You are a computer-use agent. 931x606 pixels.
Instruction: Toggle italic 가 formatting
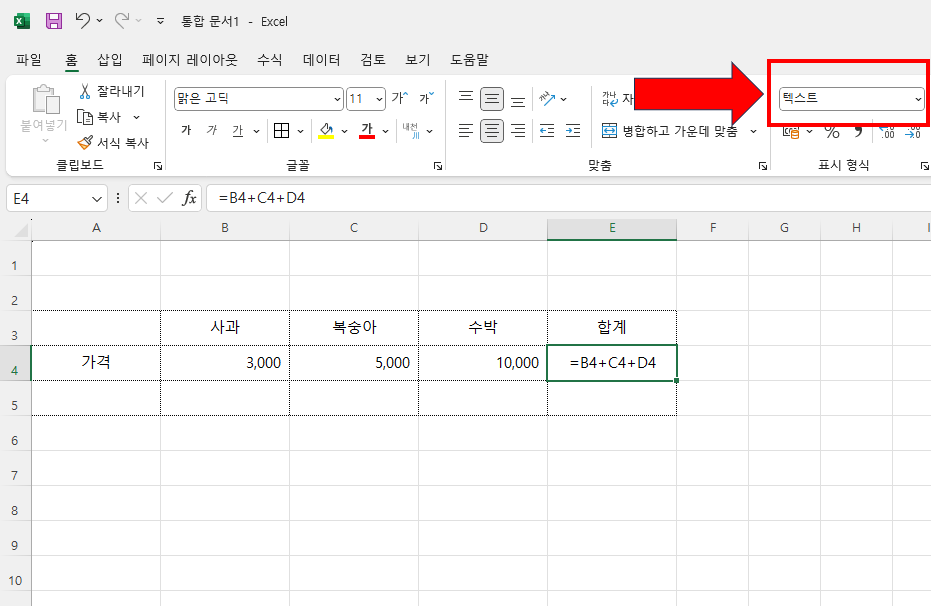point(212,131)
